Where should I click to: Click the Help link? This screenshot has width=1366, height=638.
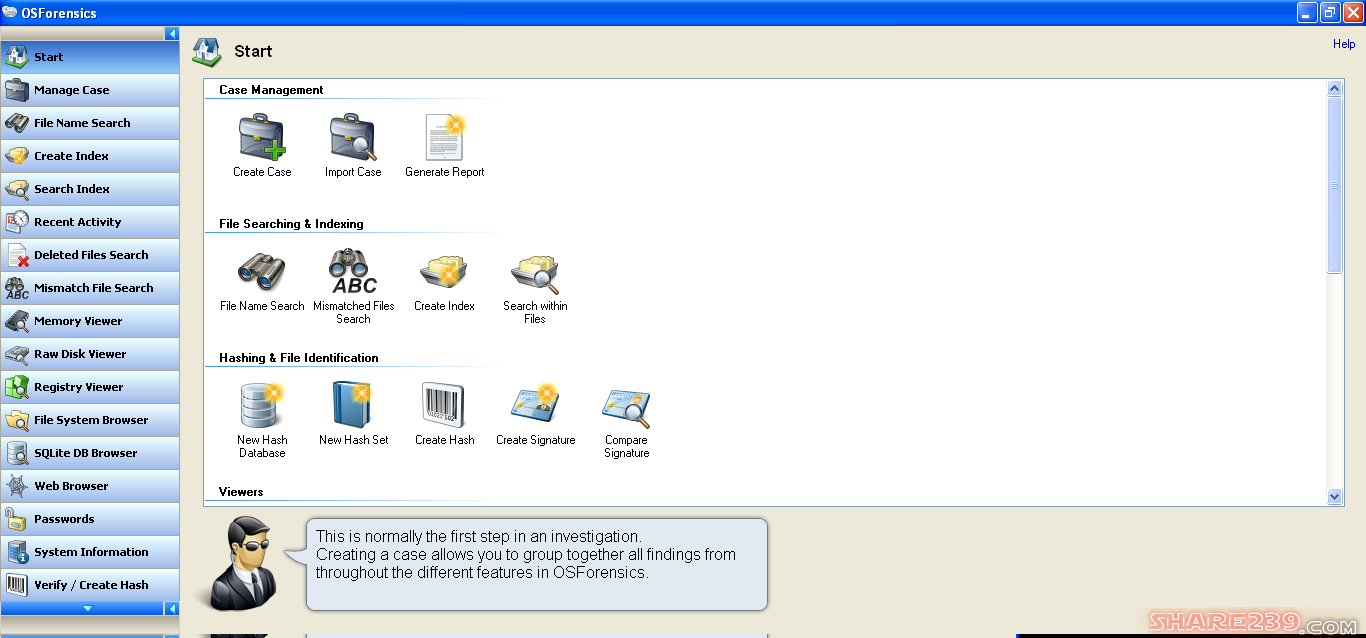[x=1343, y=44]
